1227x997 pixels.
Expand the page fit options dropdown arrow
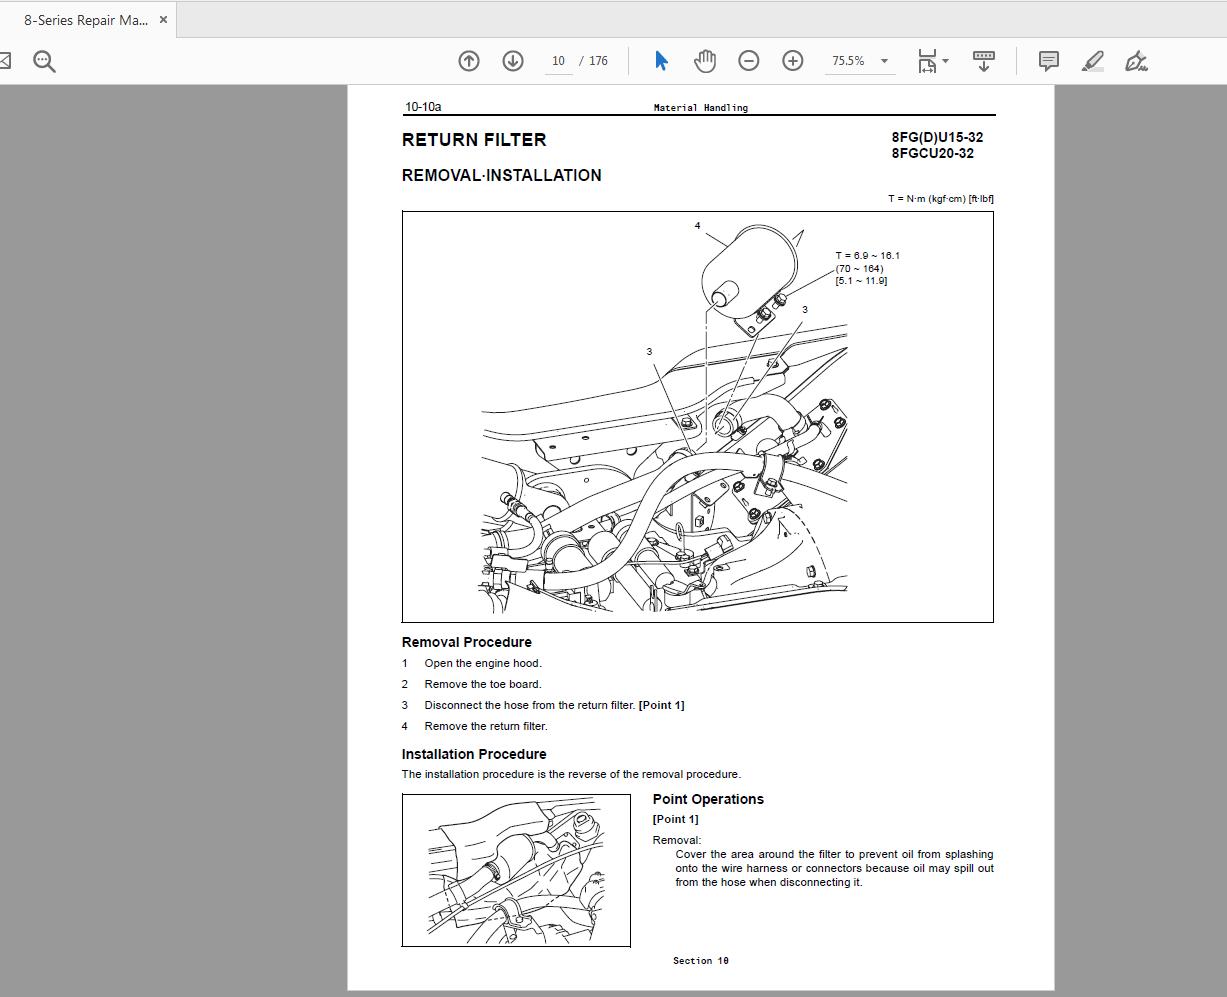click(946, 61)
